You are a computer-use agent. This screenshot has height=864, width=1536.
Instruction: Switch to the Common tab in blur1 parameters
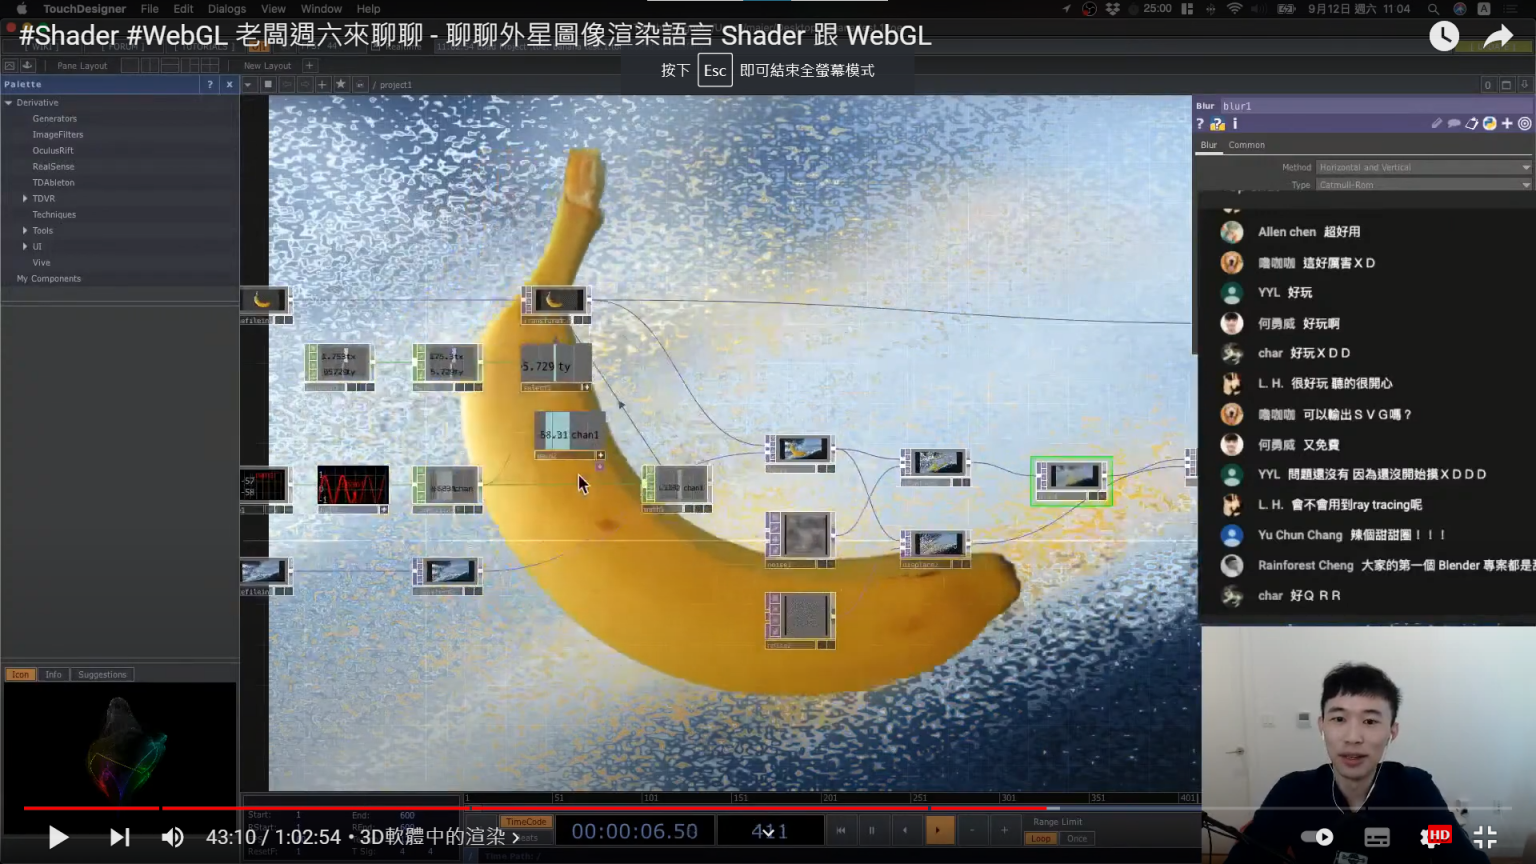(1246, 145)
